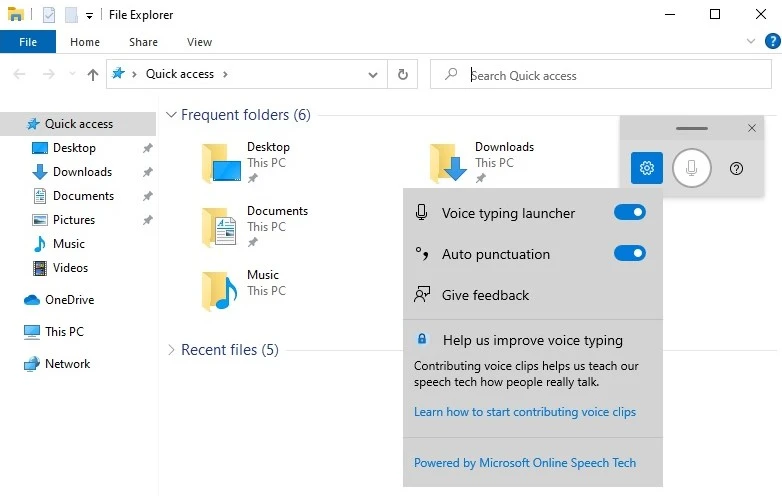Click the File Explorer title bar folder icon
Image resolution: width=782 pixels, height=496 pixels.
[x=15, y=14]
